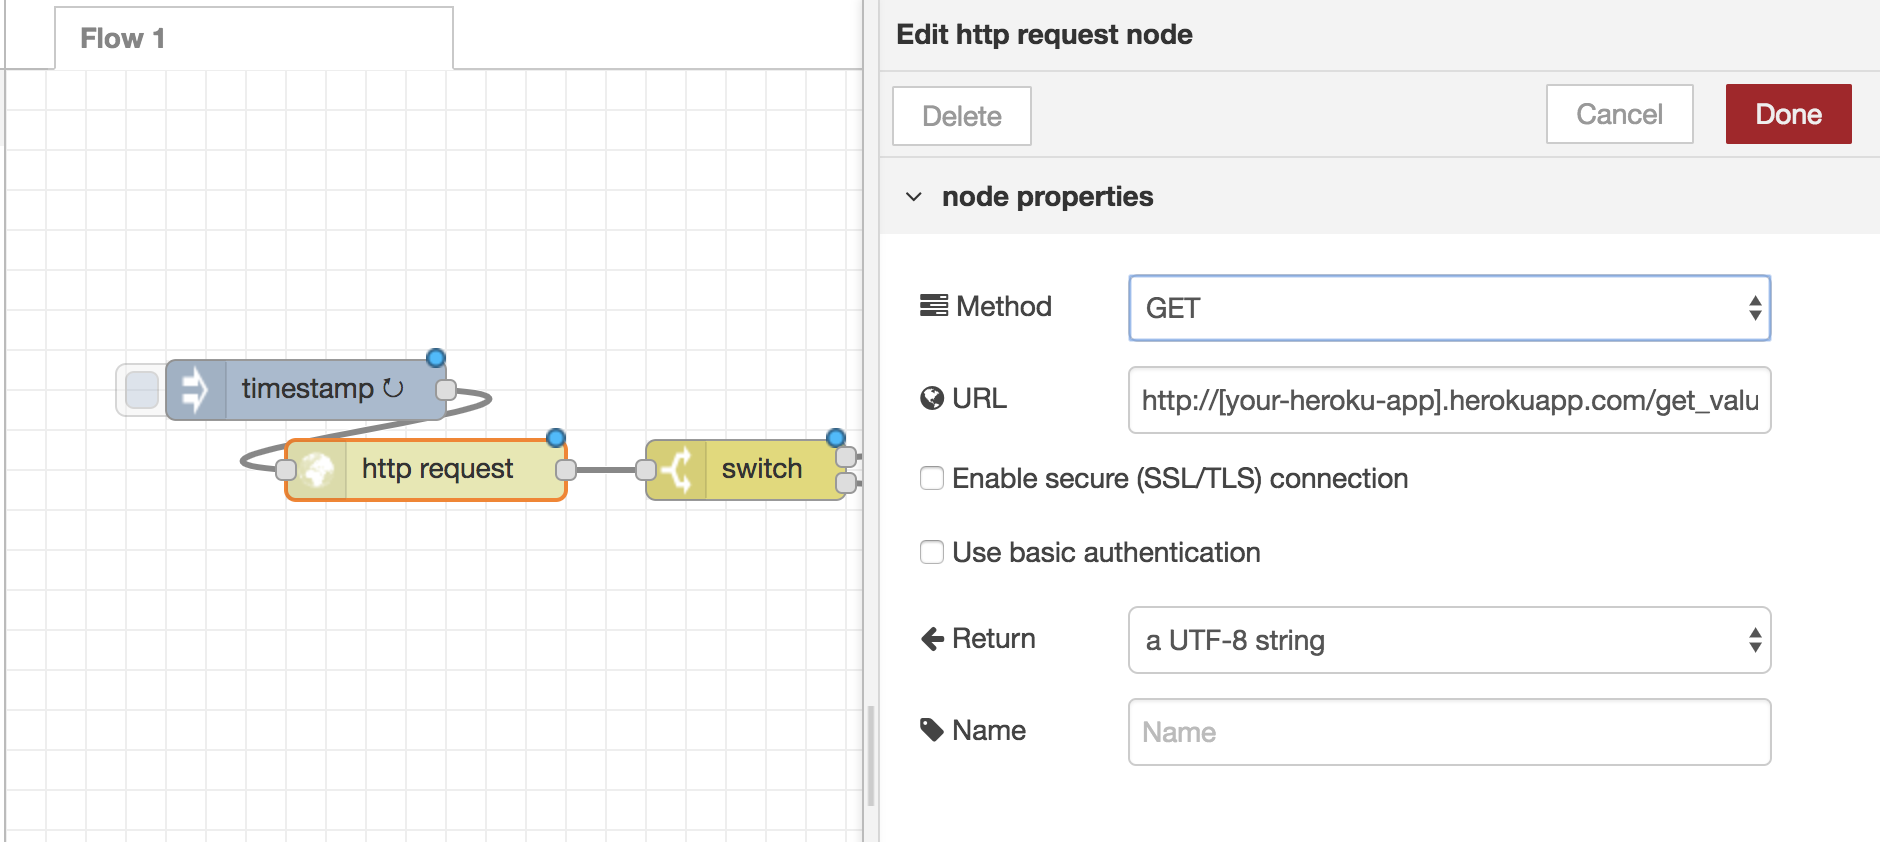The width and height of the screenshot is (1880, 842).
Task: Open the Method dropdown showing GET
Action: point(1449,308)
